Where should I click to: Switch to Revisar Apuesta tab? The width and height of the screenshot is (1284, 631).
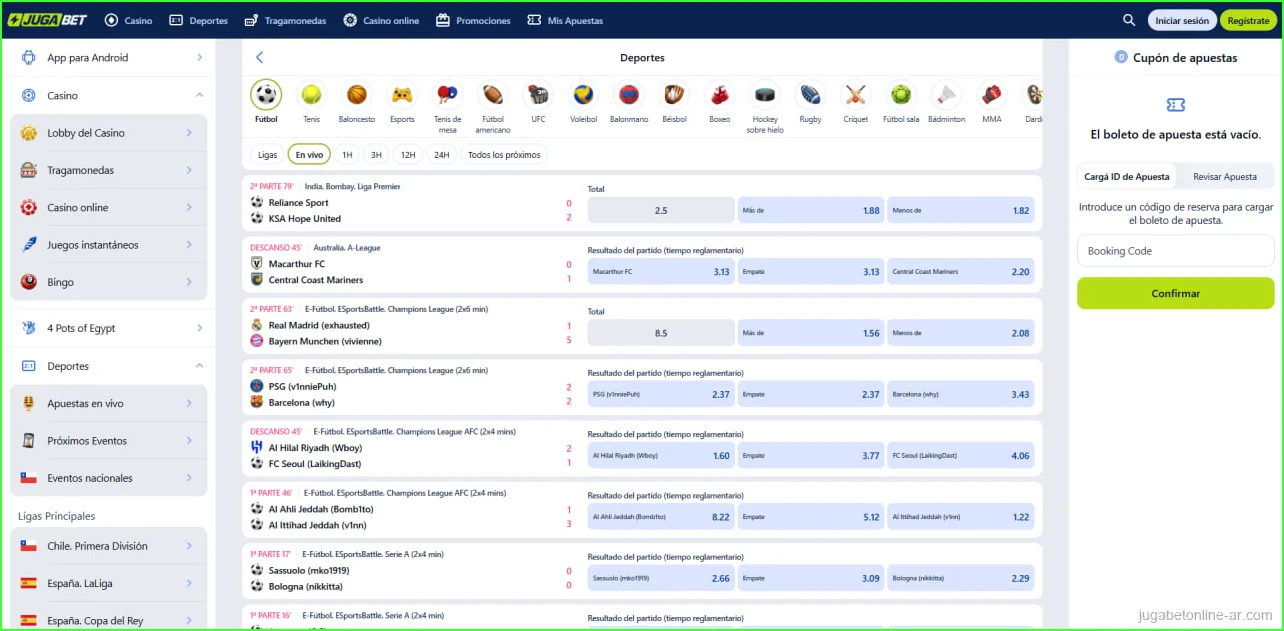tap(1225, 177)
